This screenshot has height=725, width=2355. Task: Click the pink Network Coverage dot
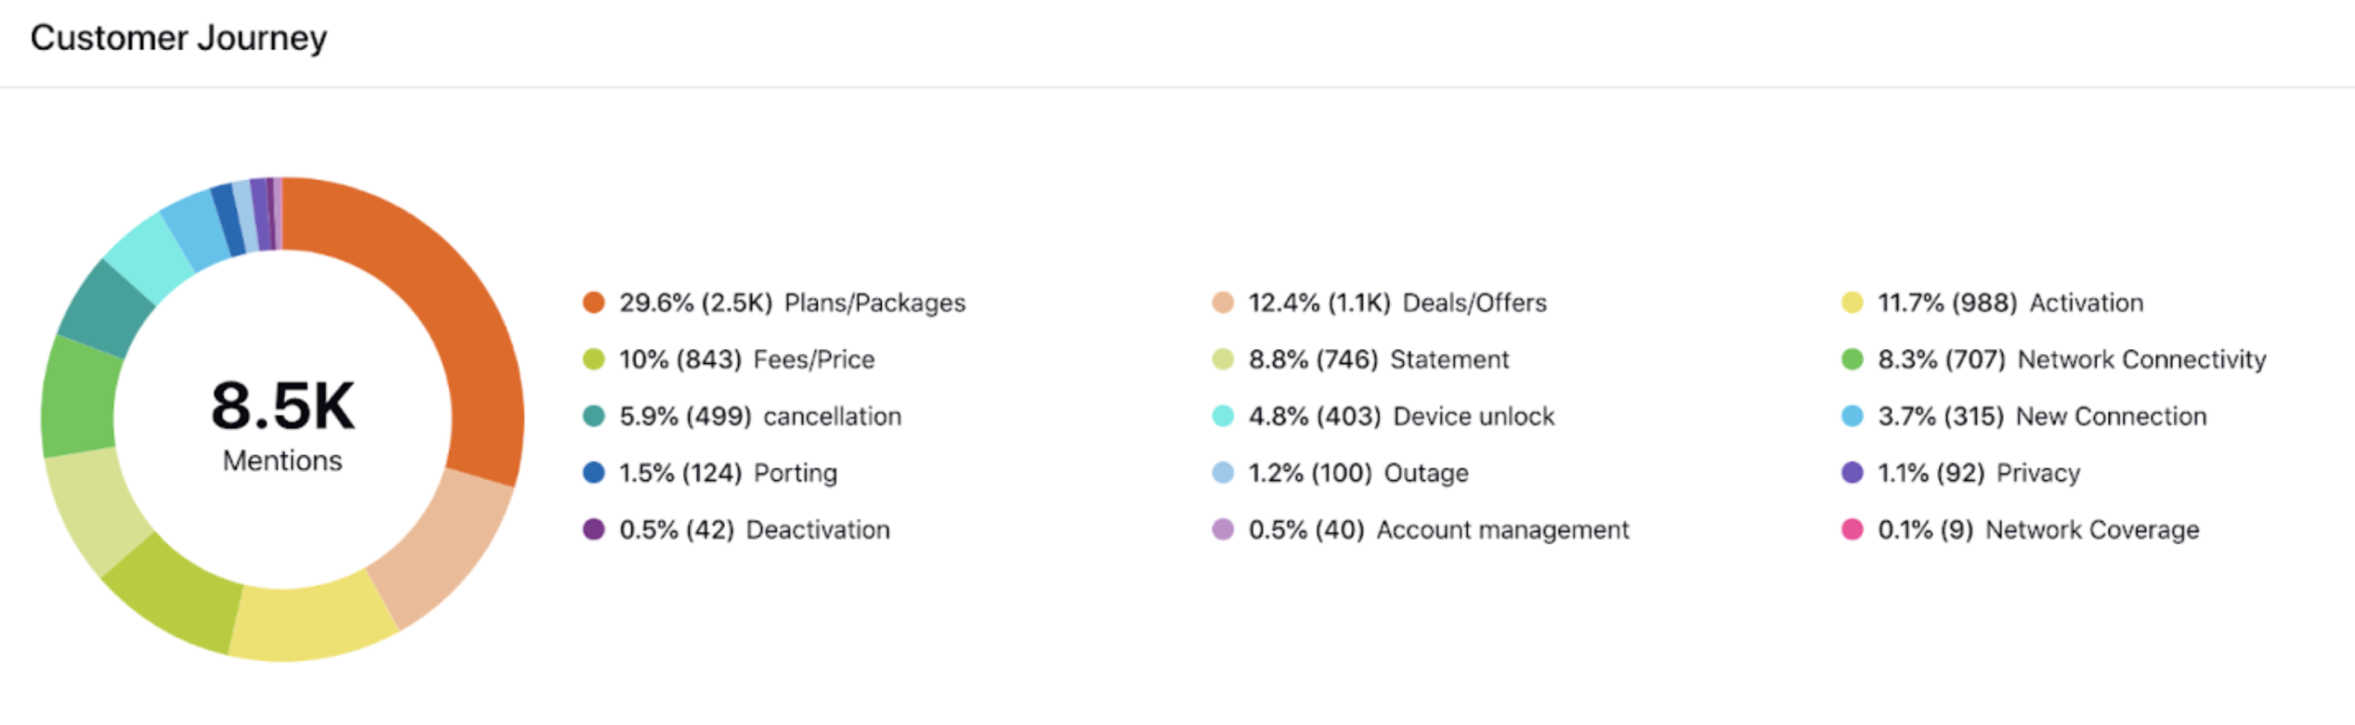(x=1852, y=530)
